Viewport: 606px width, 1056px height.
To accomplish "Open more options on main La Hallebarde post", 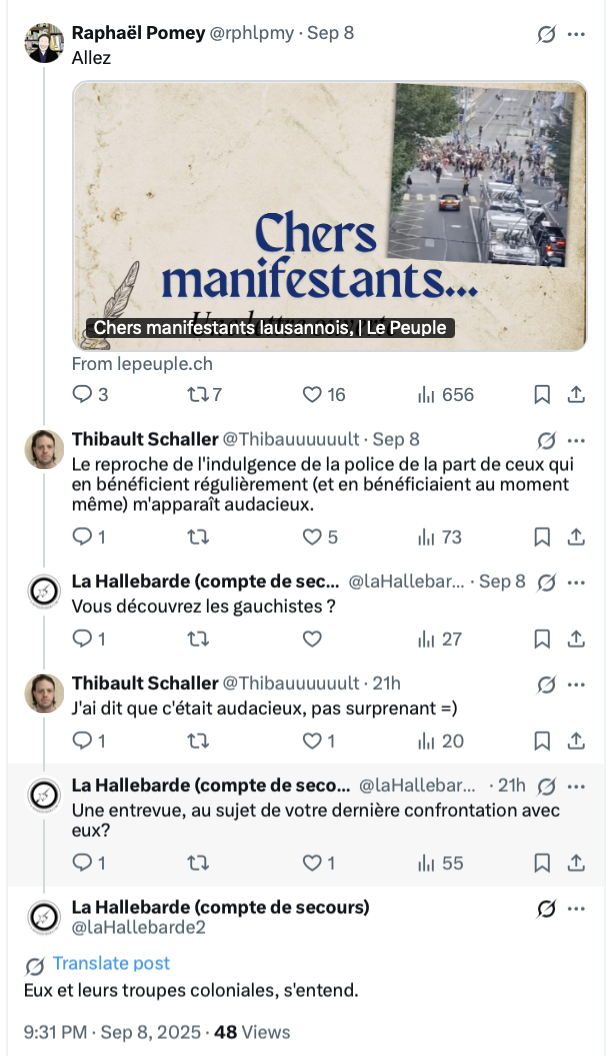I will point(576,909).
